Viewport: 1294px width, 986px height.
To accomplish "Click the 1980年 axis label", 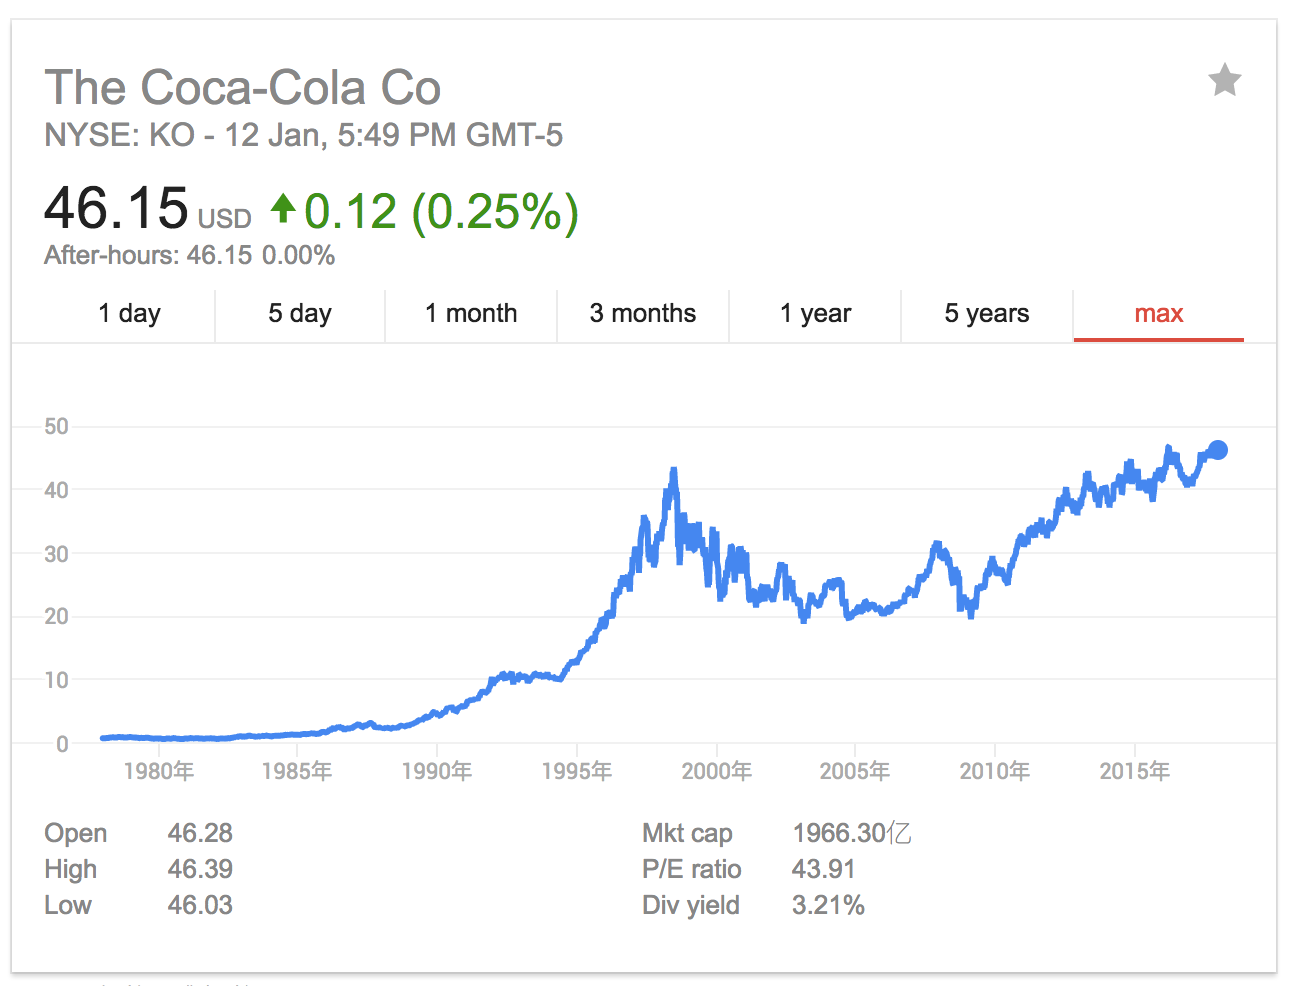I will click(x=158, y=771).
